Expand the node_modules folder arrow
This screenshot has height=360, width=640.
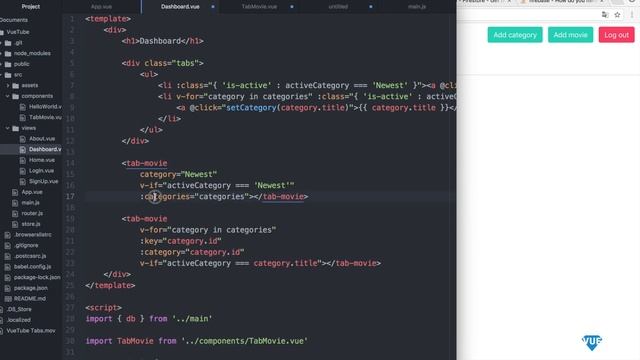coord(1,53)
